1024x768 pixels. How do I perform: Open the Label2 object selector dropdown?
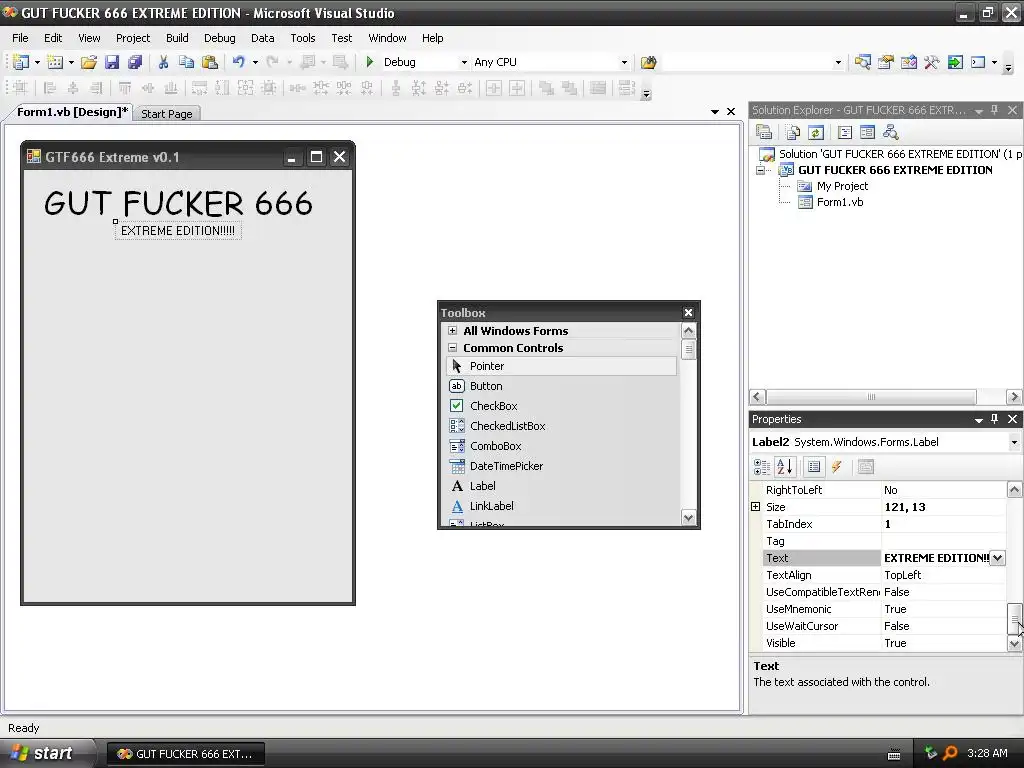click(1014, 442)
